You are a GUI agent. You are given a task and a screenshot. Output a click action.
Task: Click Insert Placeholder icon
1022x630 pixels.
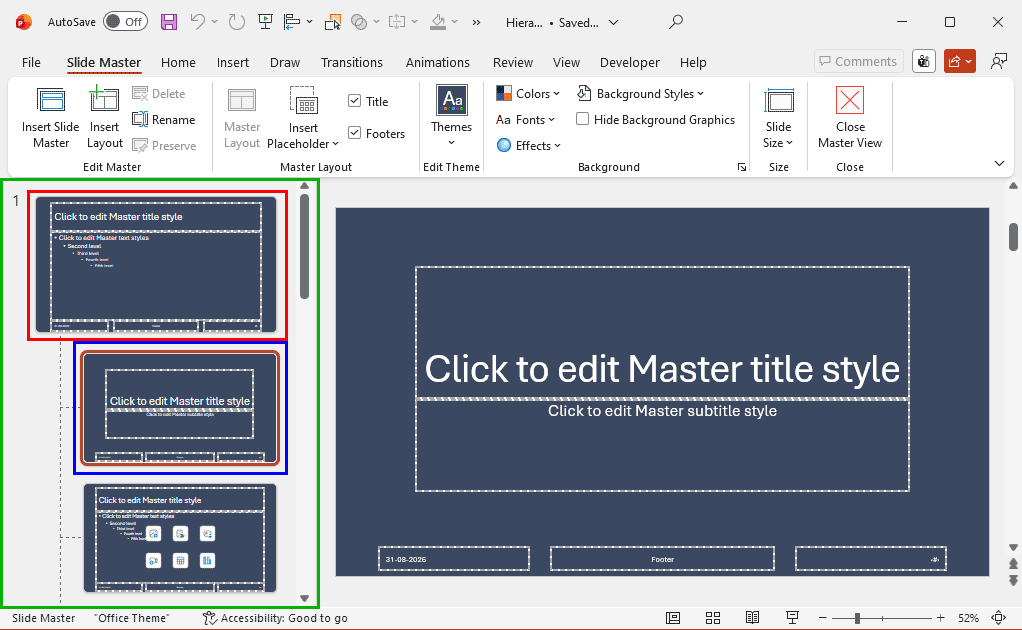pyautogui.click(x=303, y=118)
